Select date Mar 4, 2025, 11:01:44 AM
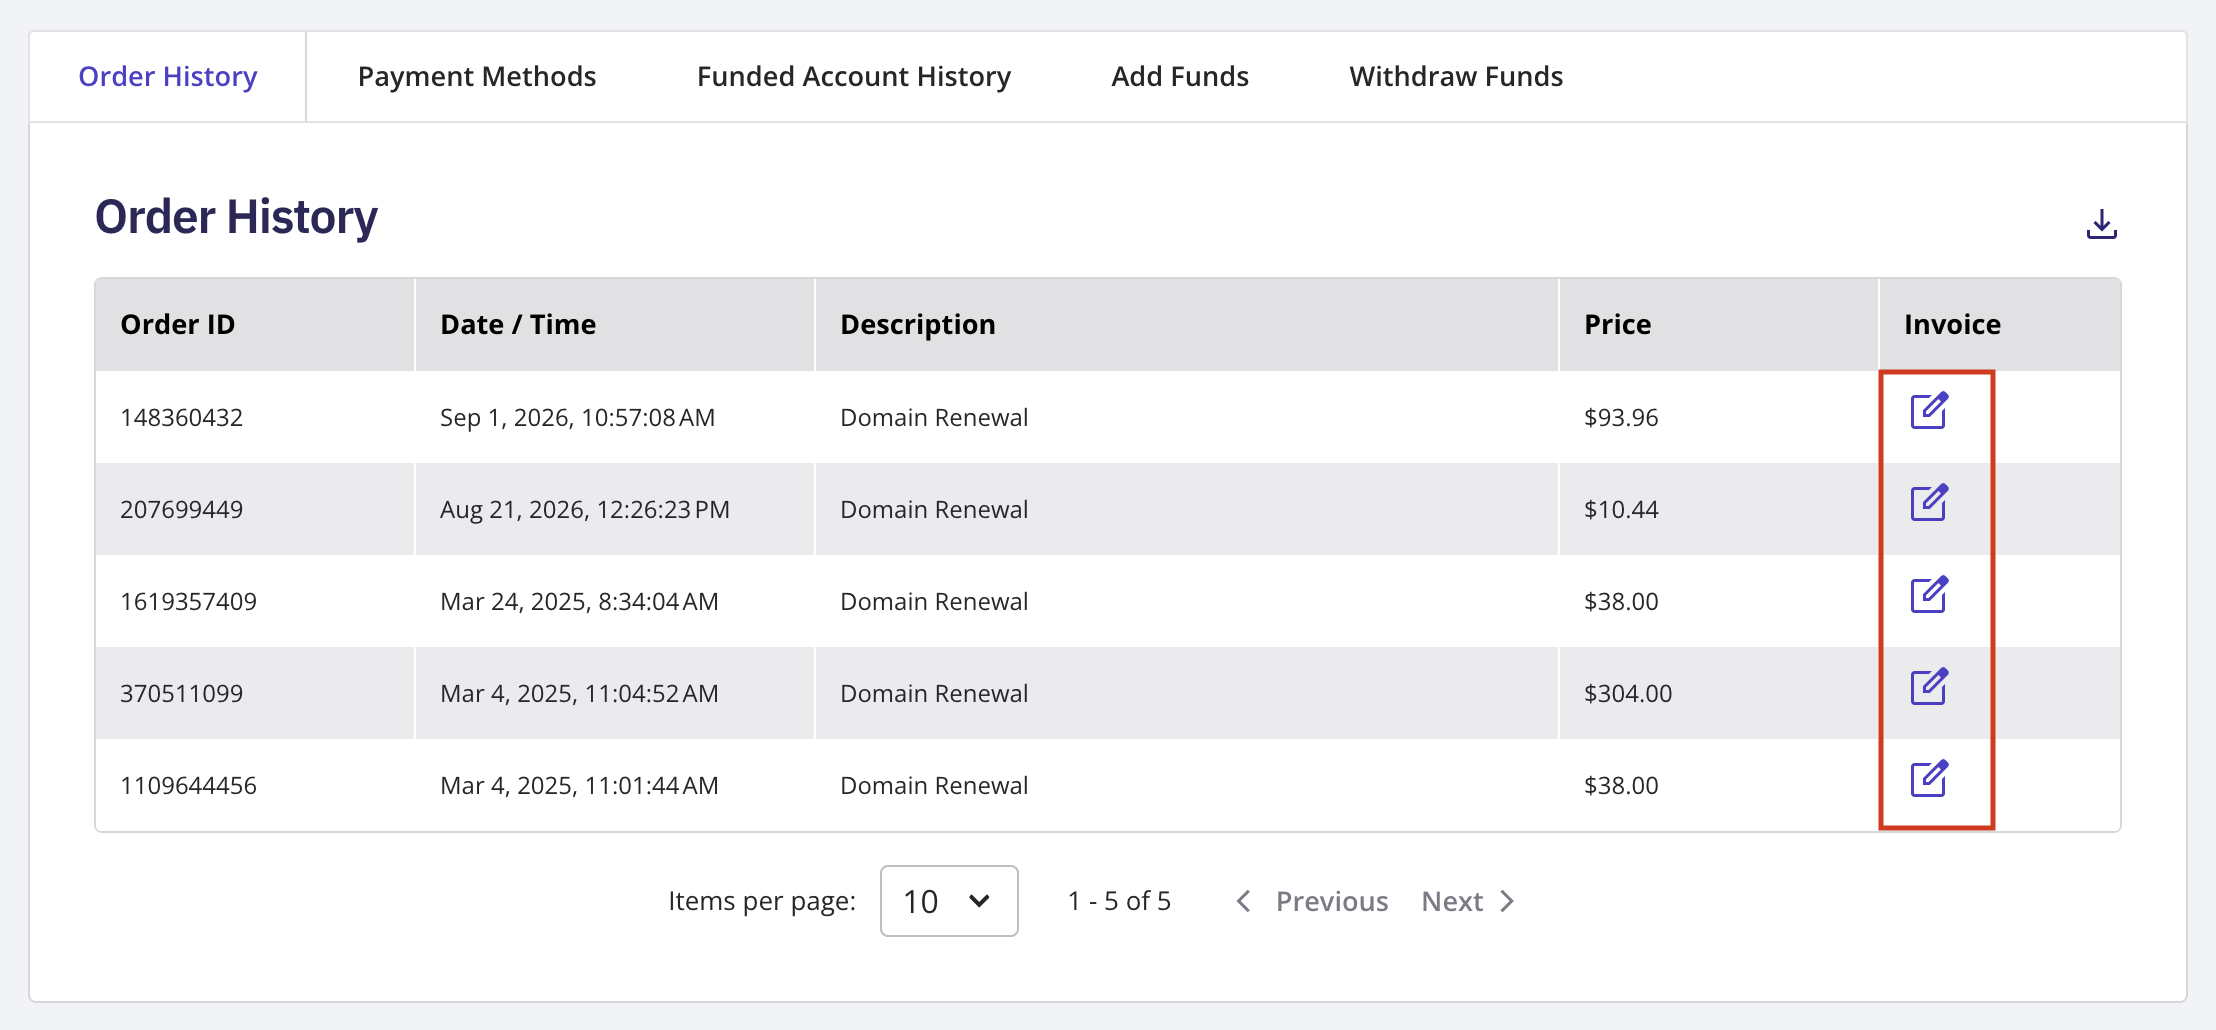The image size is (2216, 1030). 580,785
